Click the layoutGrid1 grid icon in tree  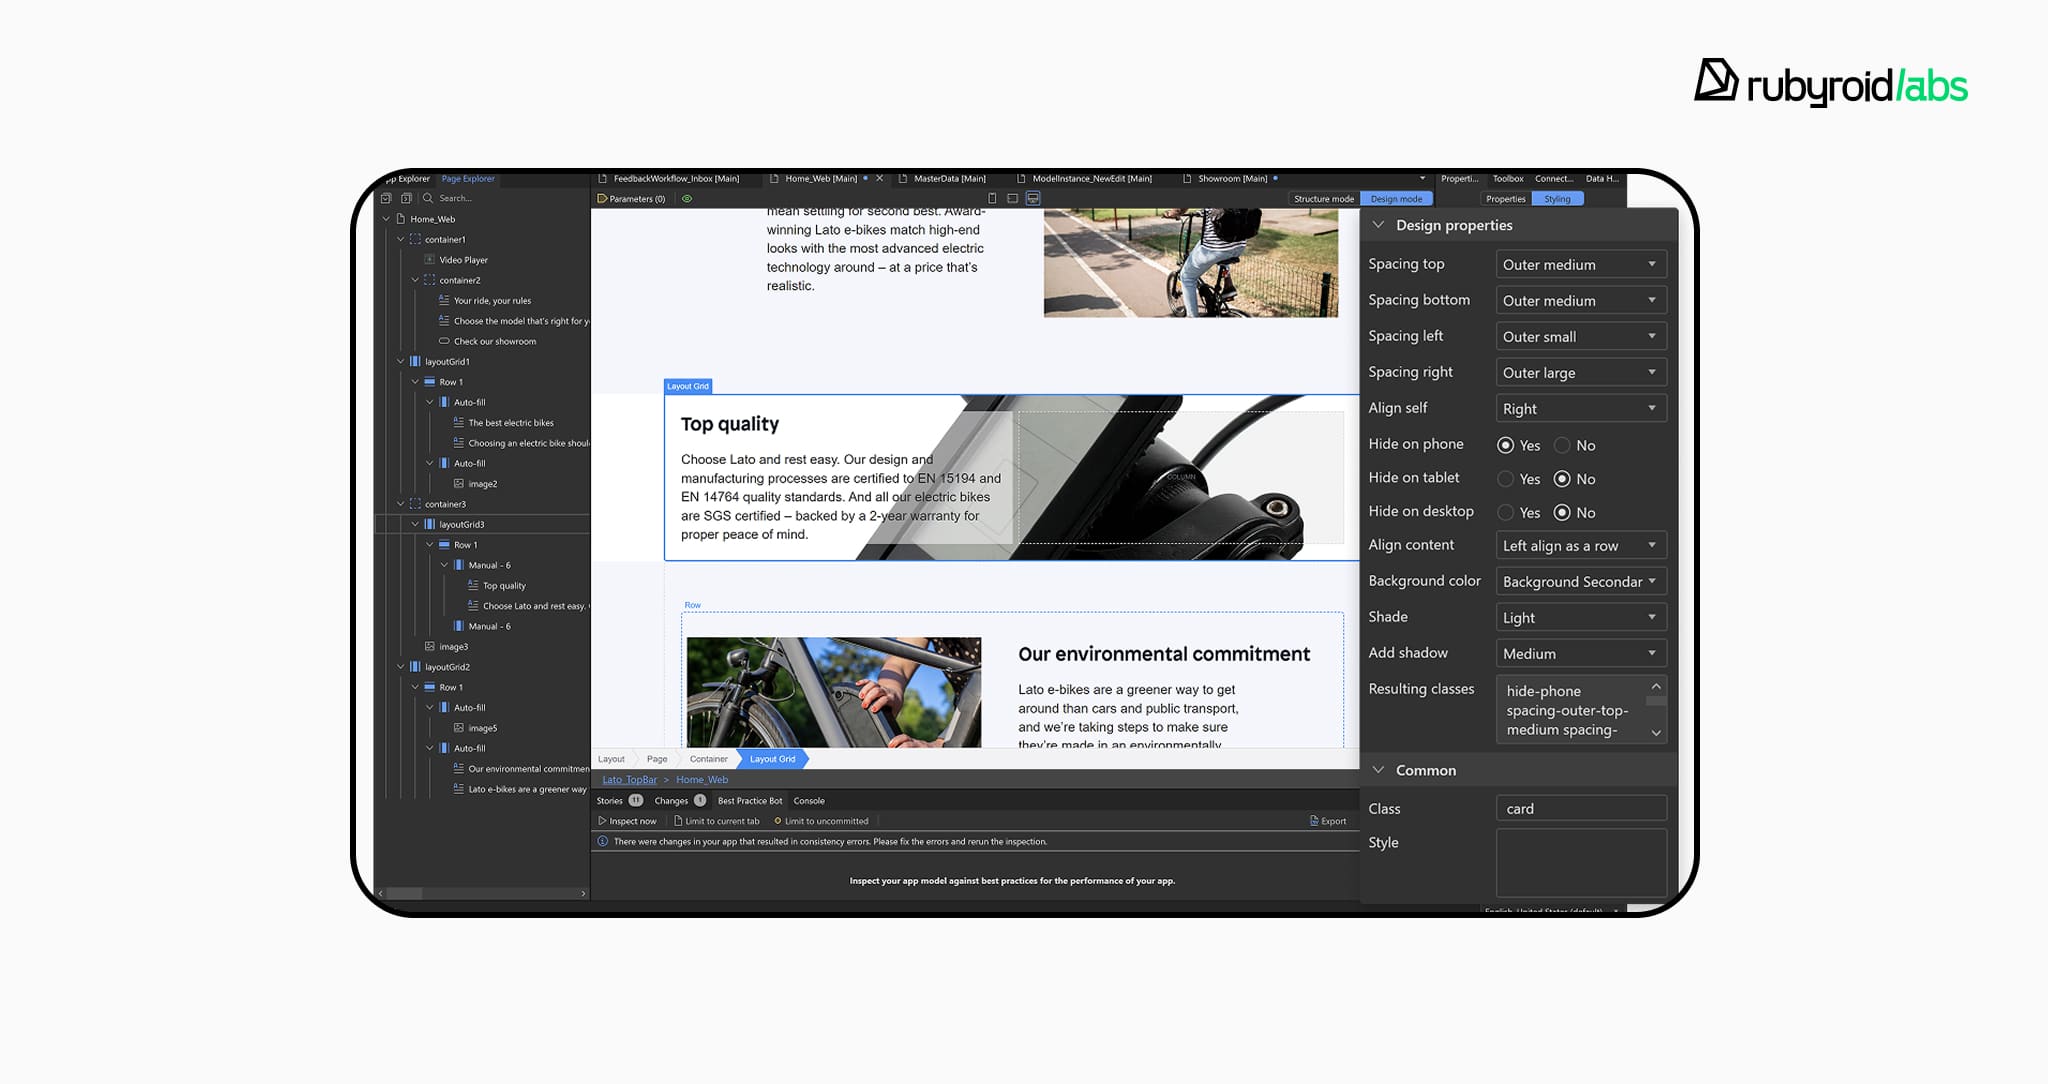[415, 362]
